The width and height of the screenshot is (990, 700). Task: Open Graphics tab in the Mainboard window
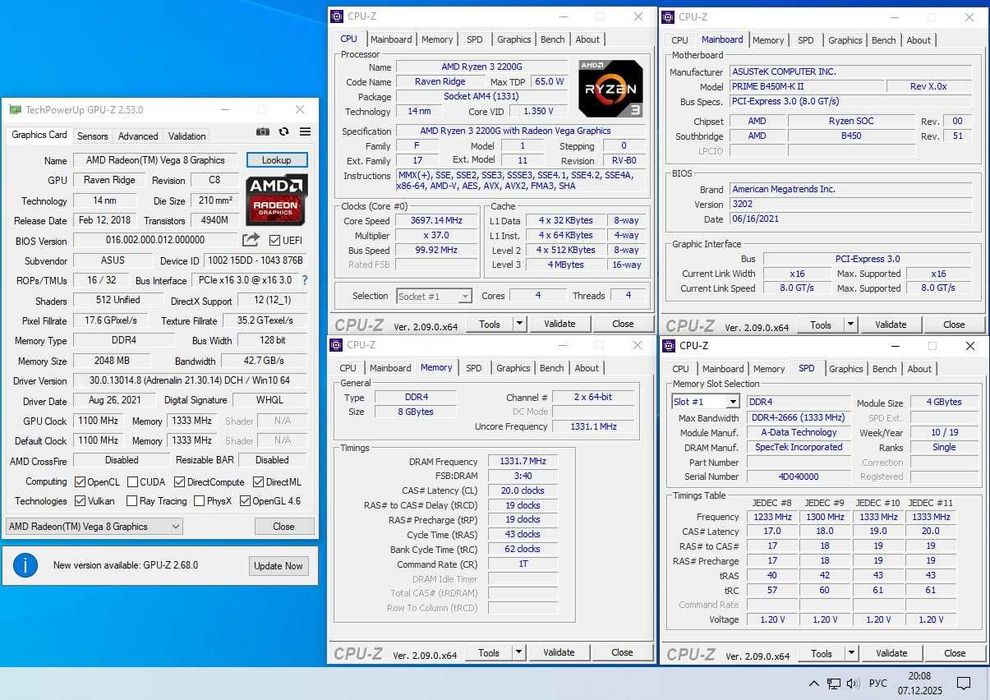pyautogui.click(x=845, y=40)
